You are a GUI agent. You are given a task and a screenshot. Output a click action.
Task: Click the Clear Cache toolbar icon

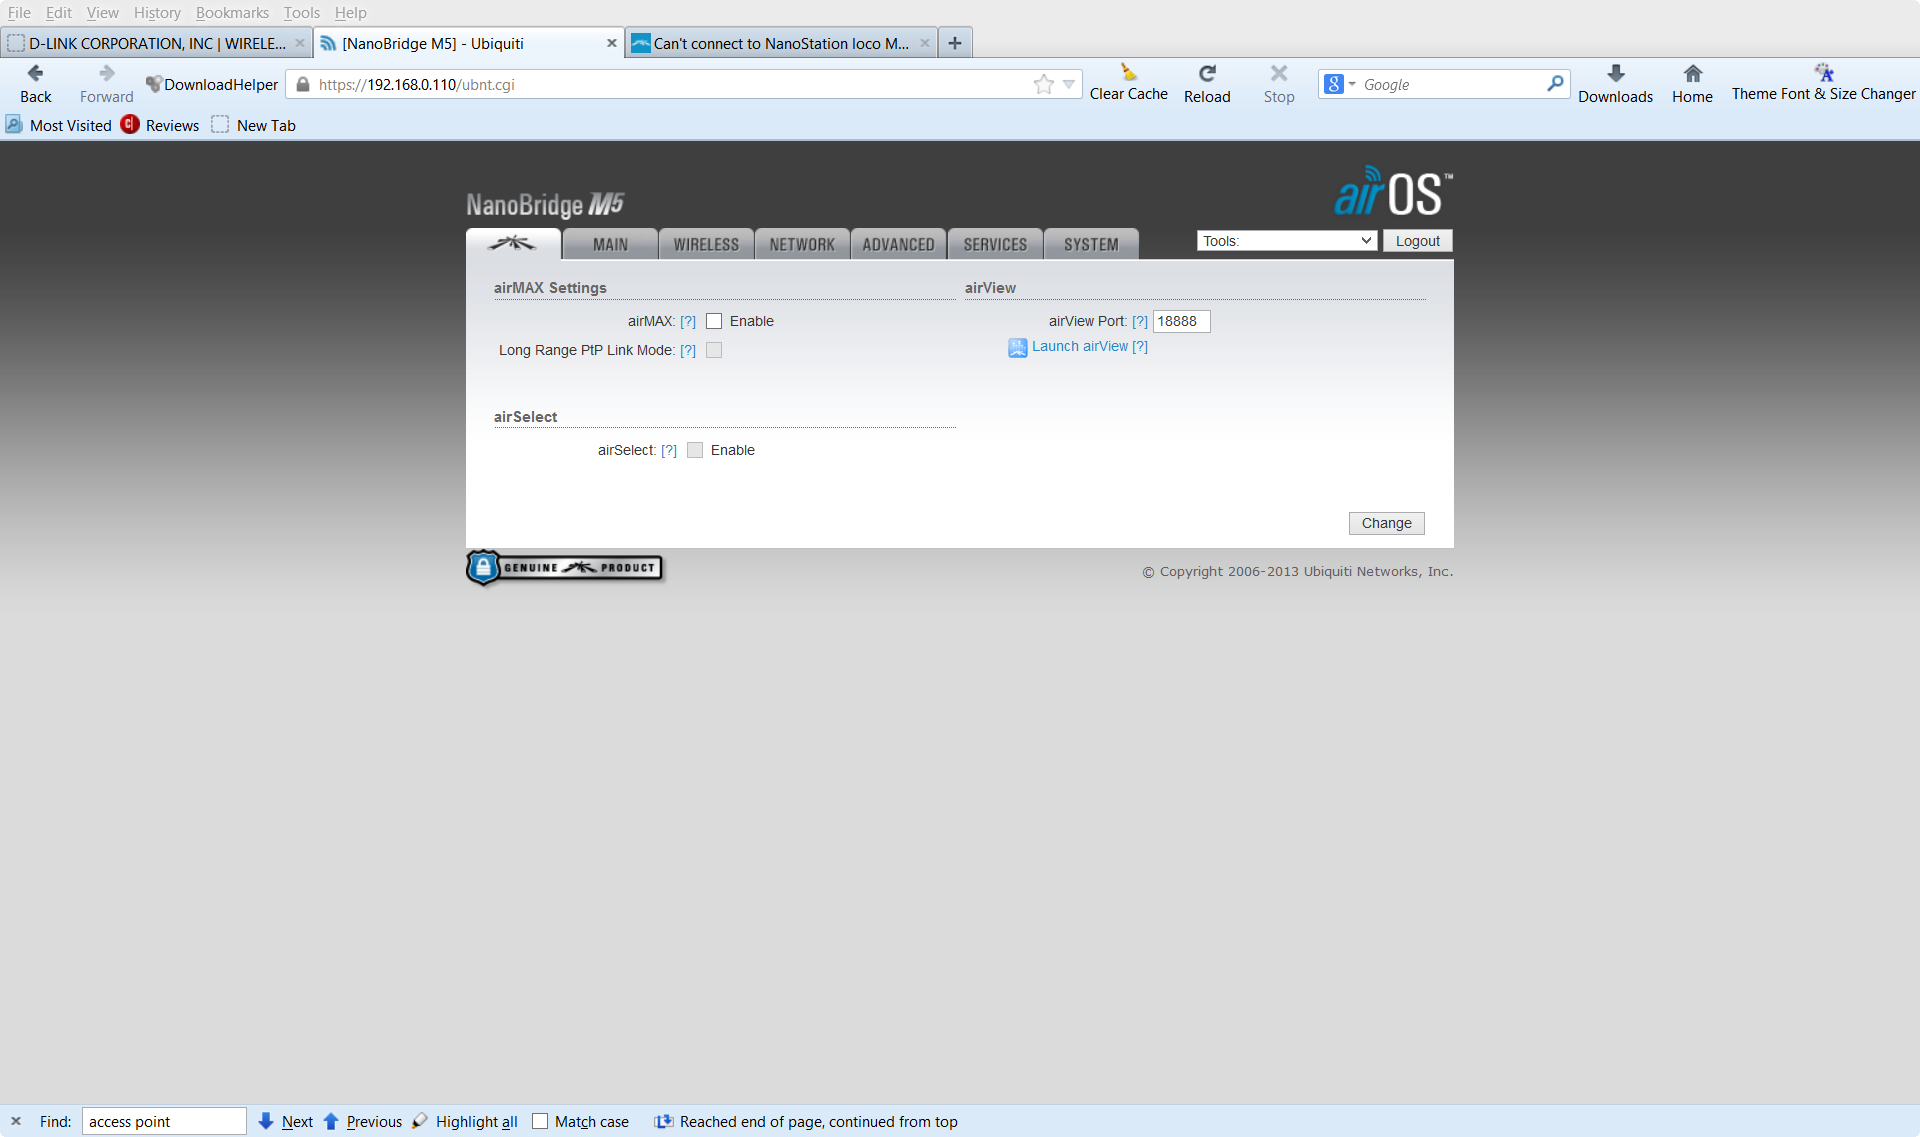pyautogui.click(x=1128, y=75)
